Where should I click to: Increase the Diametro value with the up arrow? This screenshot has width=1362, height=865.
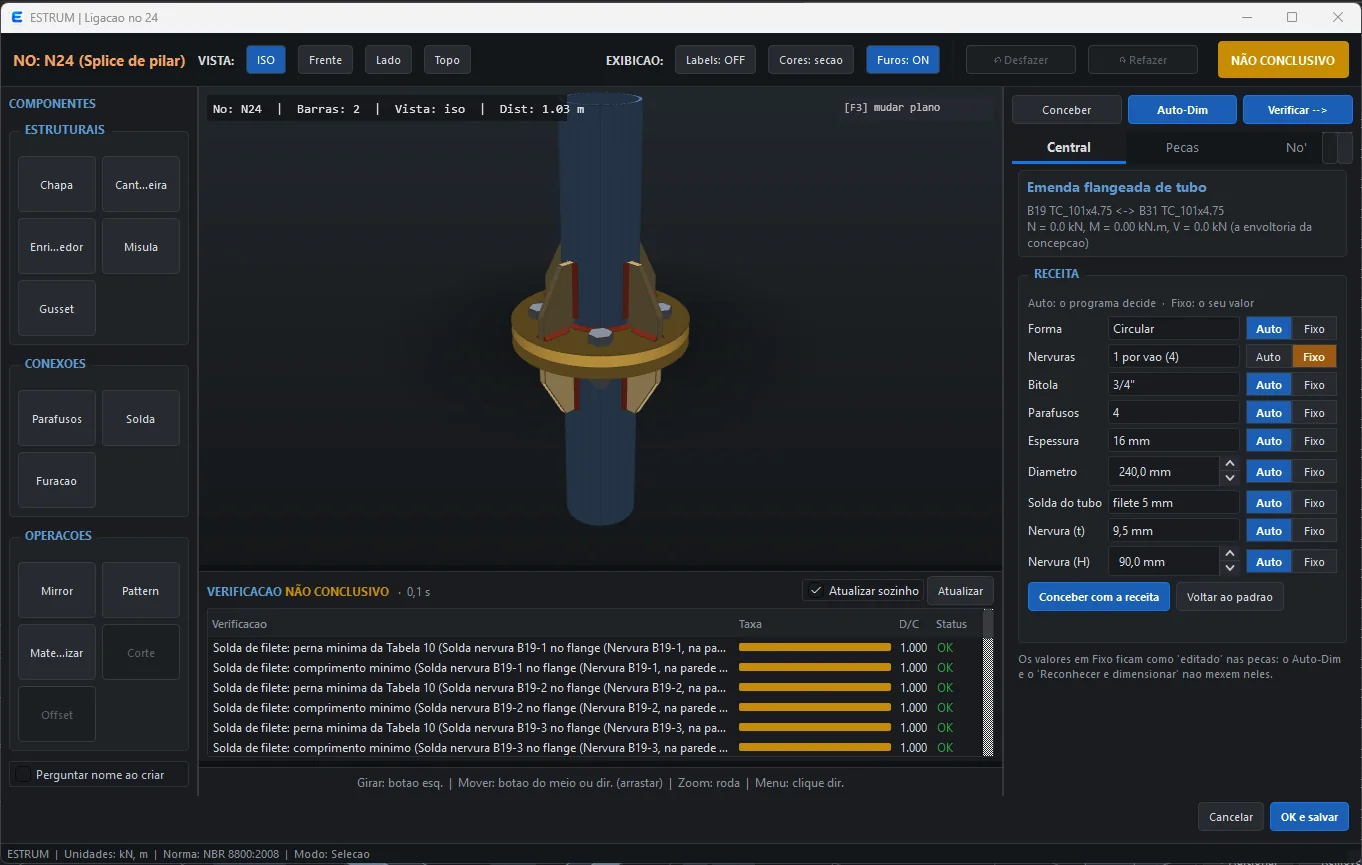pos(1230,465)
